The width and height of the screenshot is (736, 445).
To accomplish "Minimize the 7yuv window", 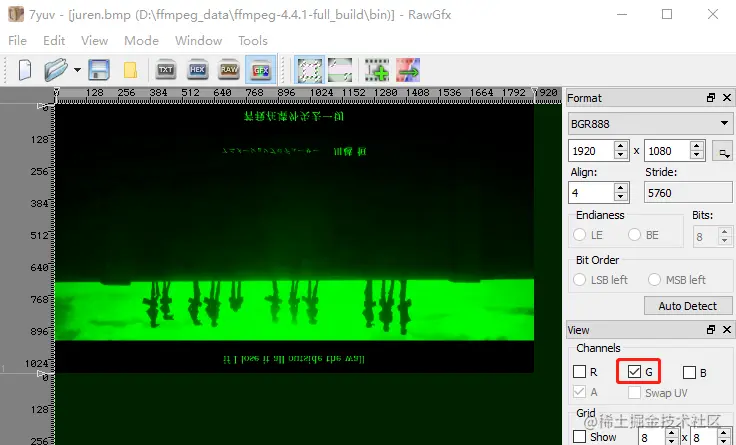I will click(x=622, y=15).
